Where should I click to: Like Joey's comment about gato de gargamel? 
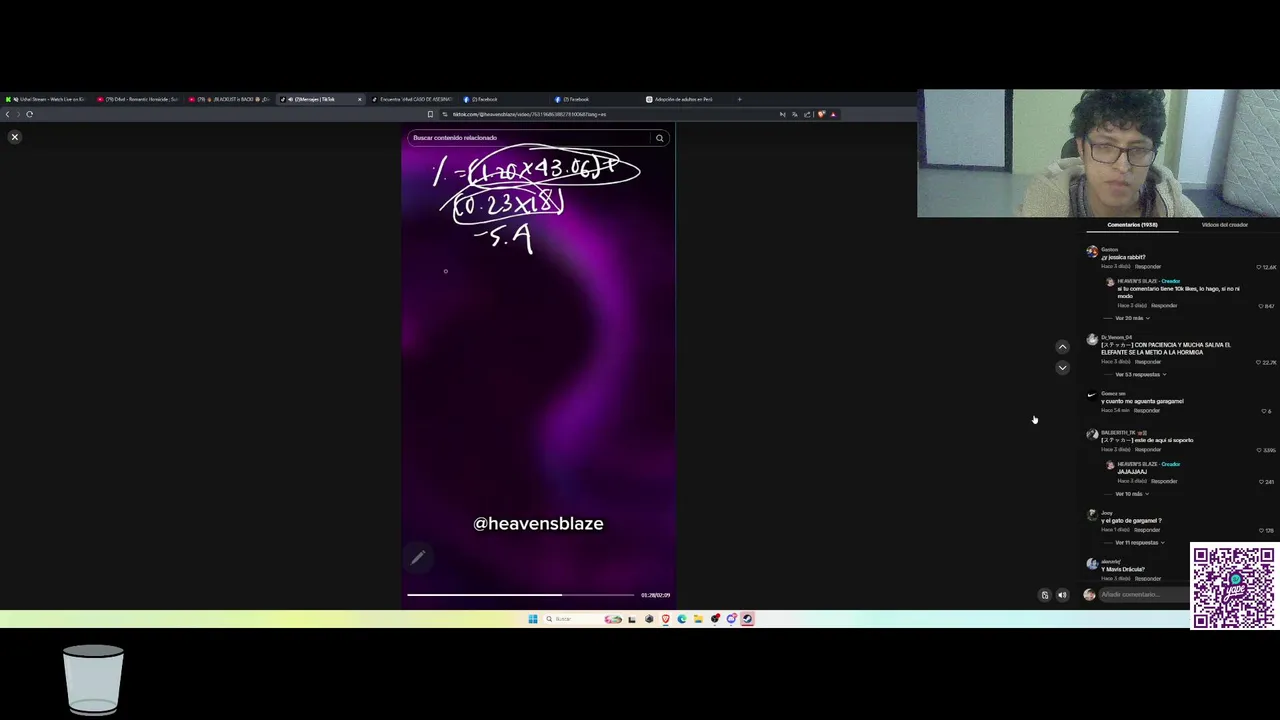click(1260, 531)
